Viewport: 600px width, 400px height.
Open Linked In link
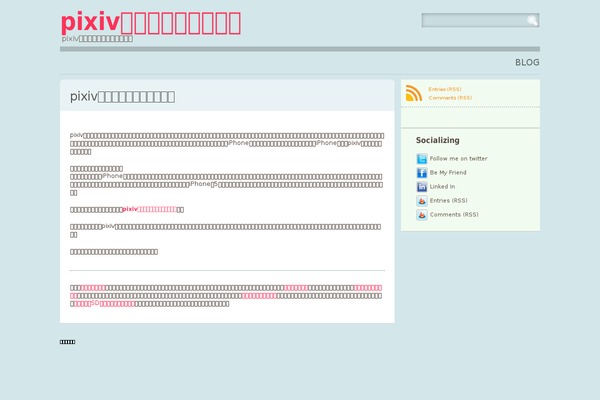(x=442, y=186)
